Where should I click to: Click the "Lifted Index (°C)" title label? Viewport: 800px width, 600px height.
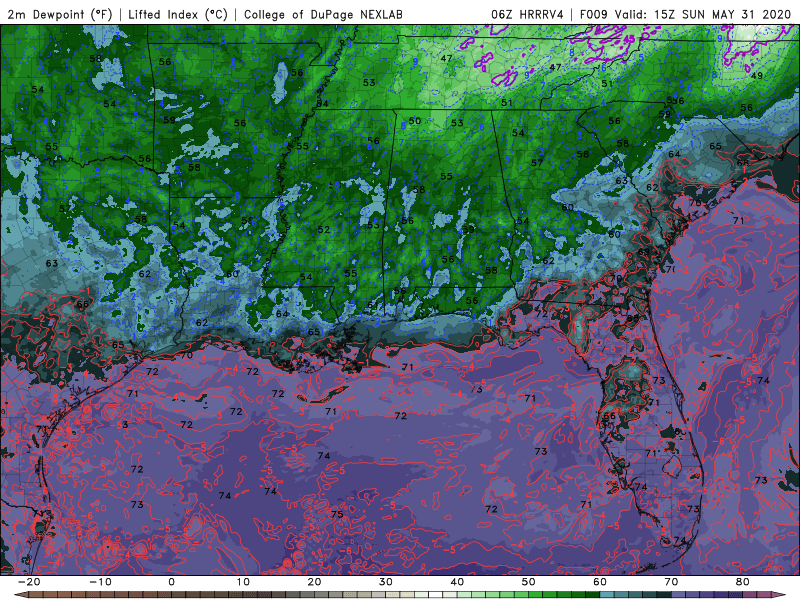[178, 14]
